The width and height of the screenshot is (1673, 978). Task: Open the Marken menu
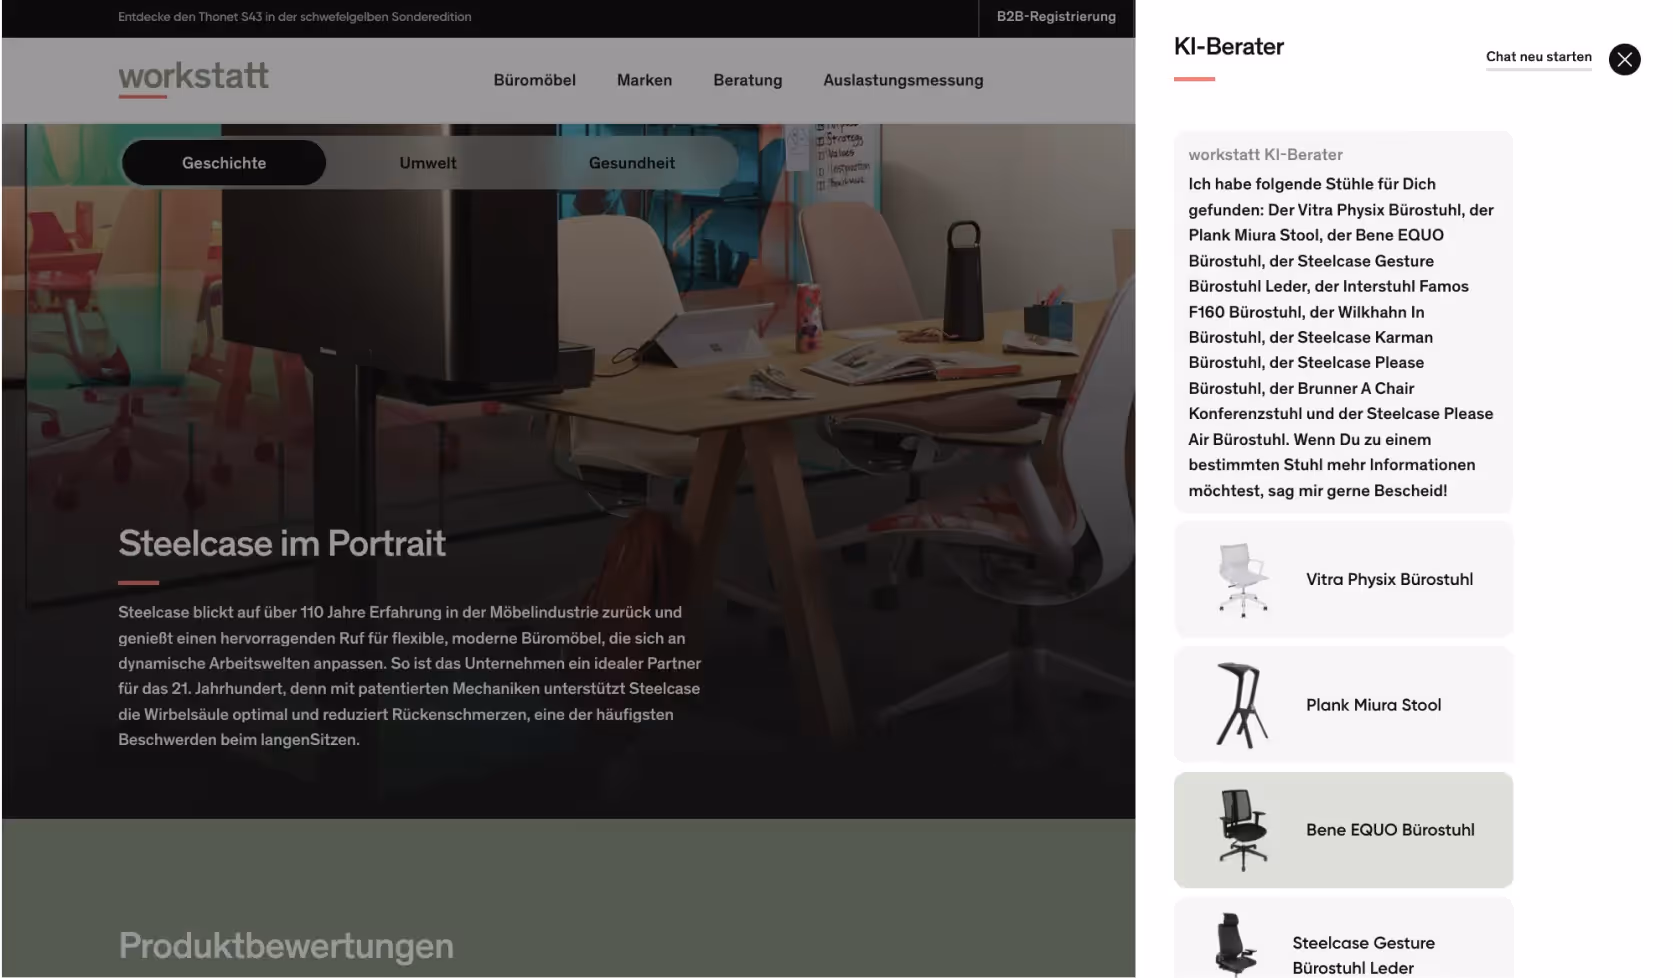click(644, 80)
